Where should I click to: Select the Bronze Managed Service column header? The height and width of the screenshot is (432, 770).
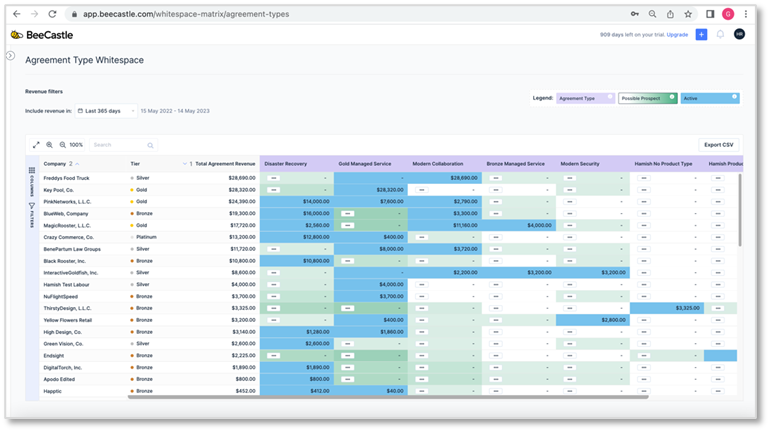click(515, 164)
